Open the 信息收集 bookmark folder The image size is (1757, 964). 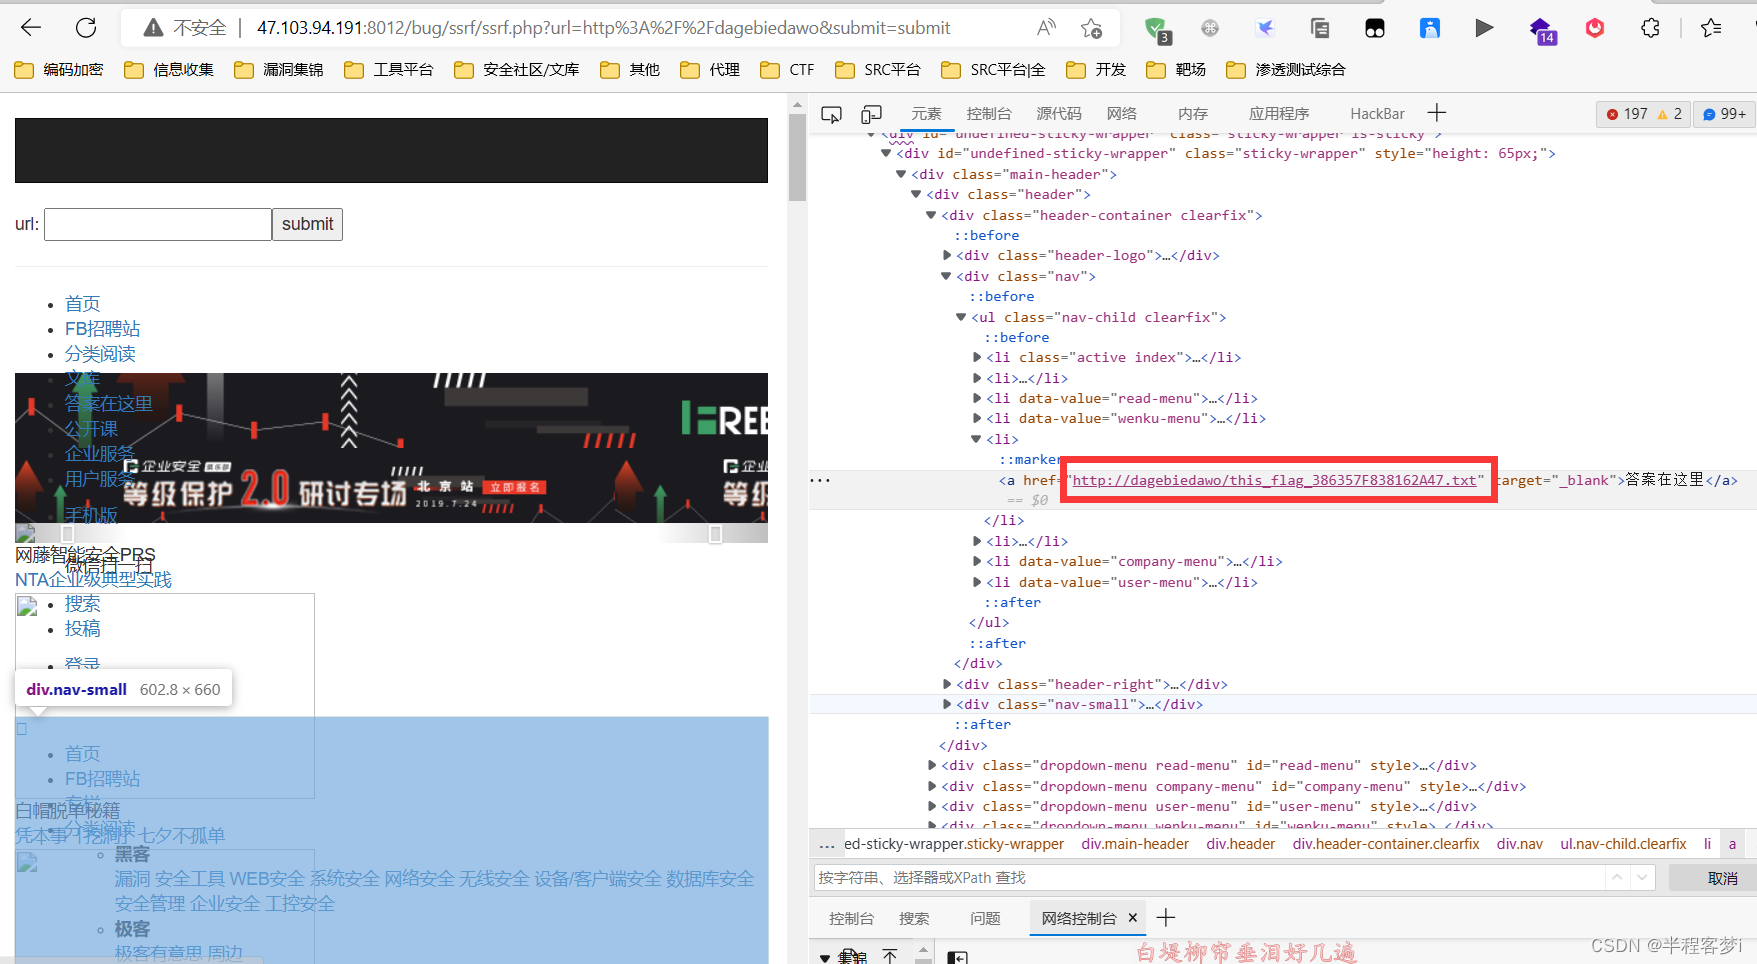[169, 69]
